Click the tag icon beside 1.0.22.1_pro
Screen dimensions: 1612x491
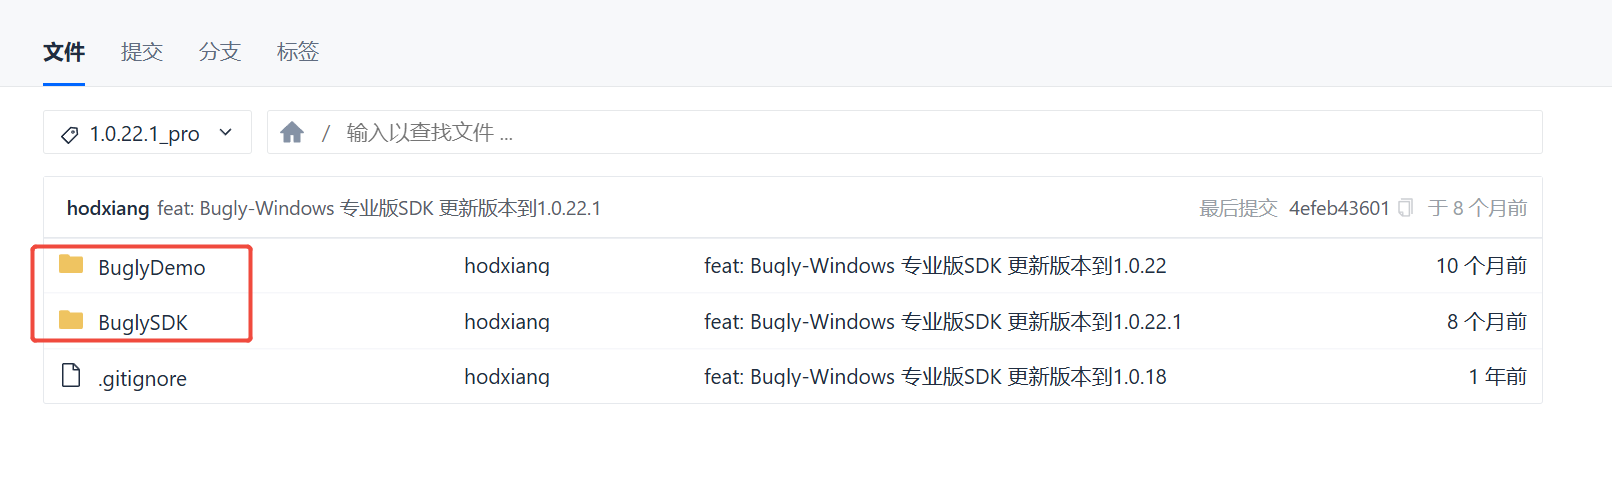70,135
